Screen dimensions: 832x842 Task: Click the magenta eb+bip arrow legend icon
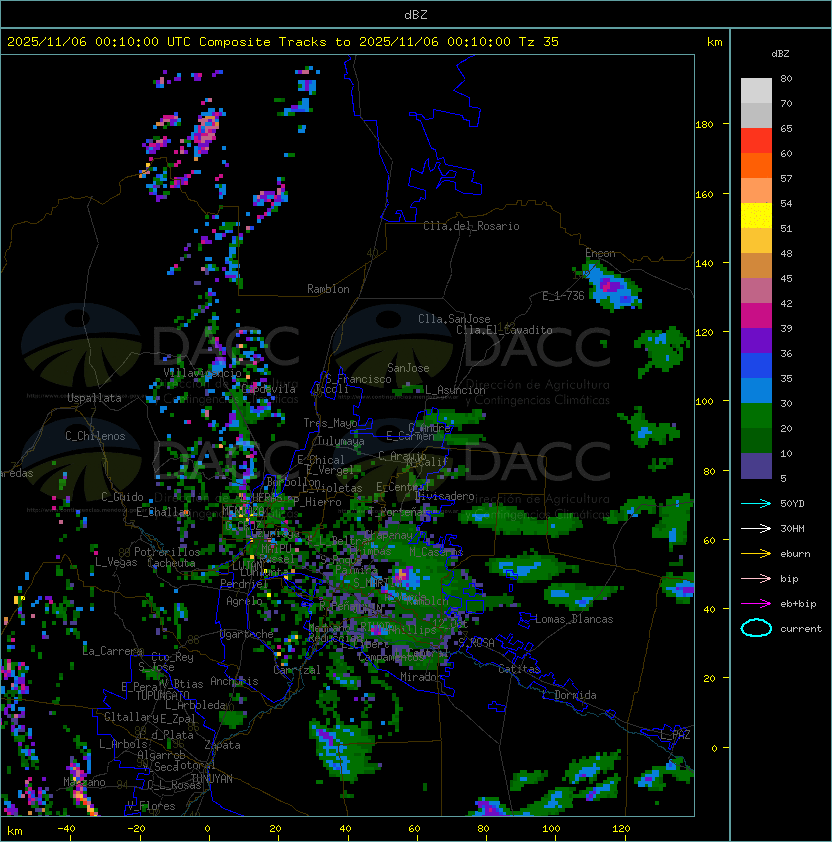(x=756, y=604)
